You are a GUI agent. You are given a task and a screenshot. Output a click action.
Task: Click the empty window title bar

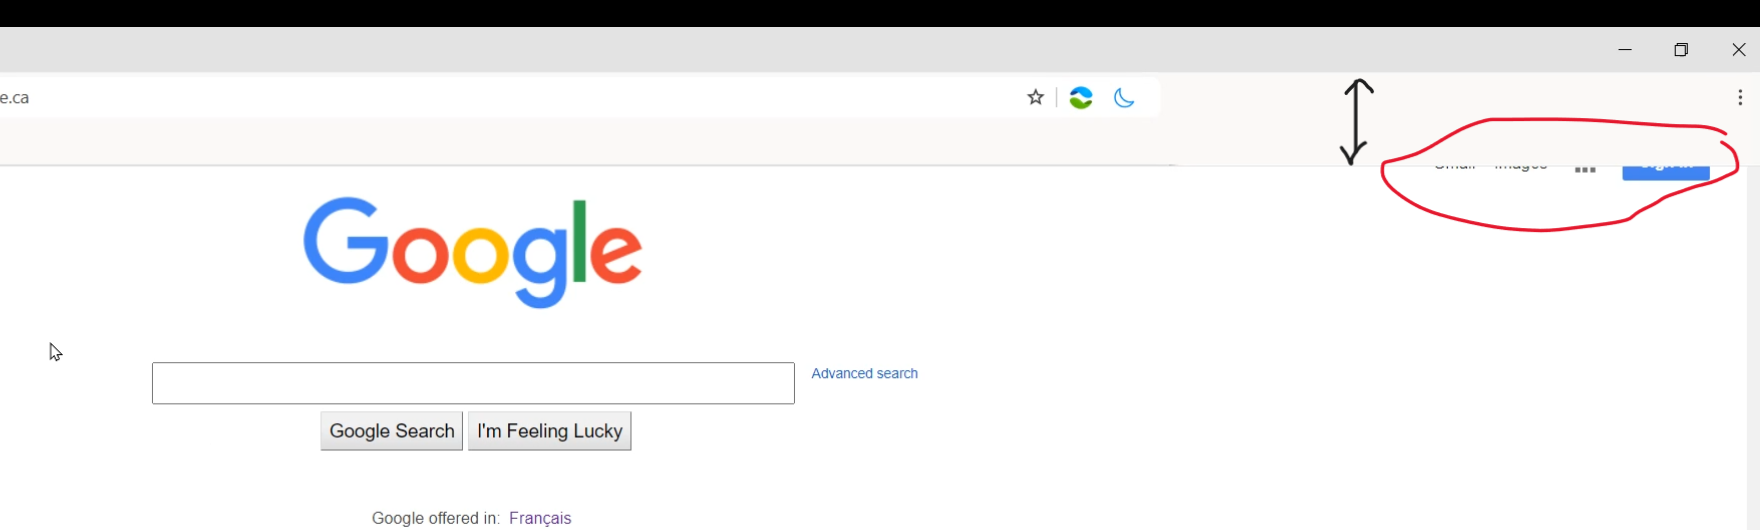pyautogui.click(x=800, y=50)
